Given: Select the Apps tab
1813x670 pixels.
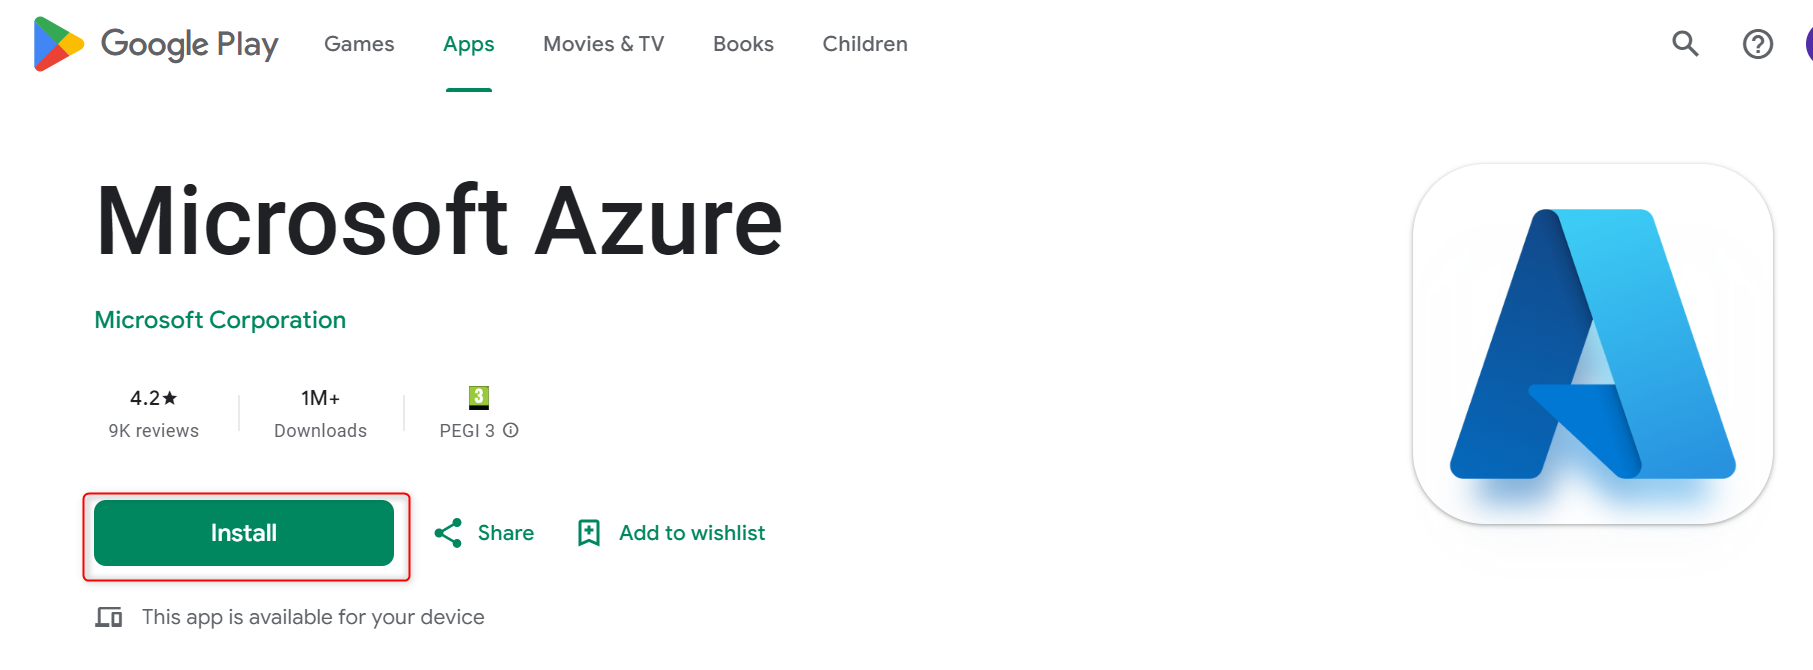Looking at the screenshot, I should (x=468, y=44).
